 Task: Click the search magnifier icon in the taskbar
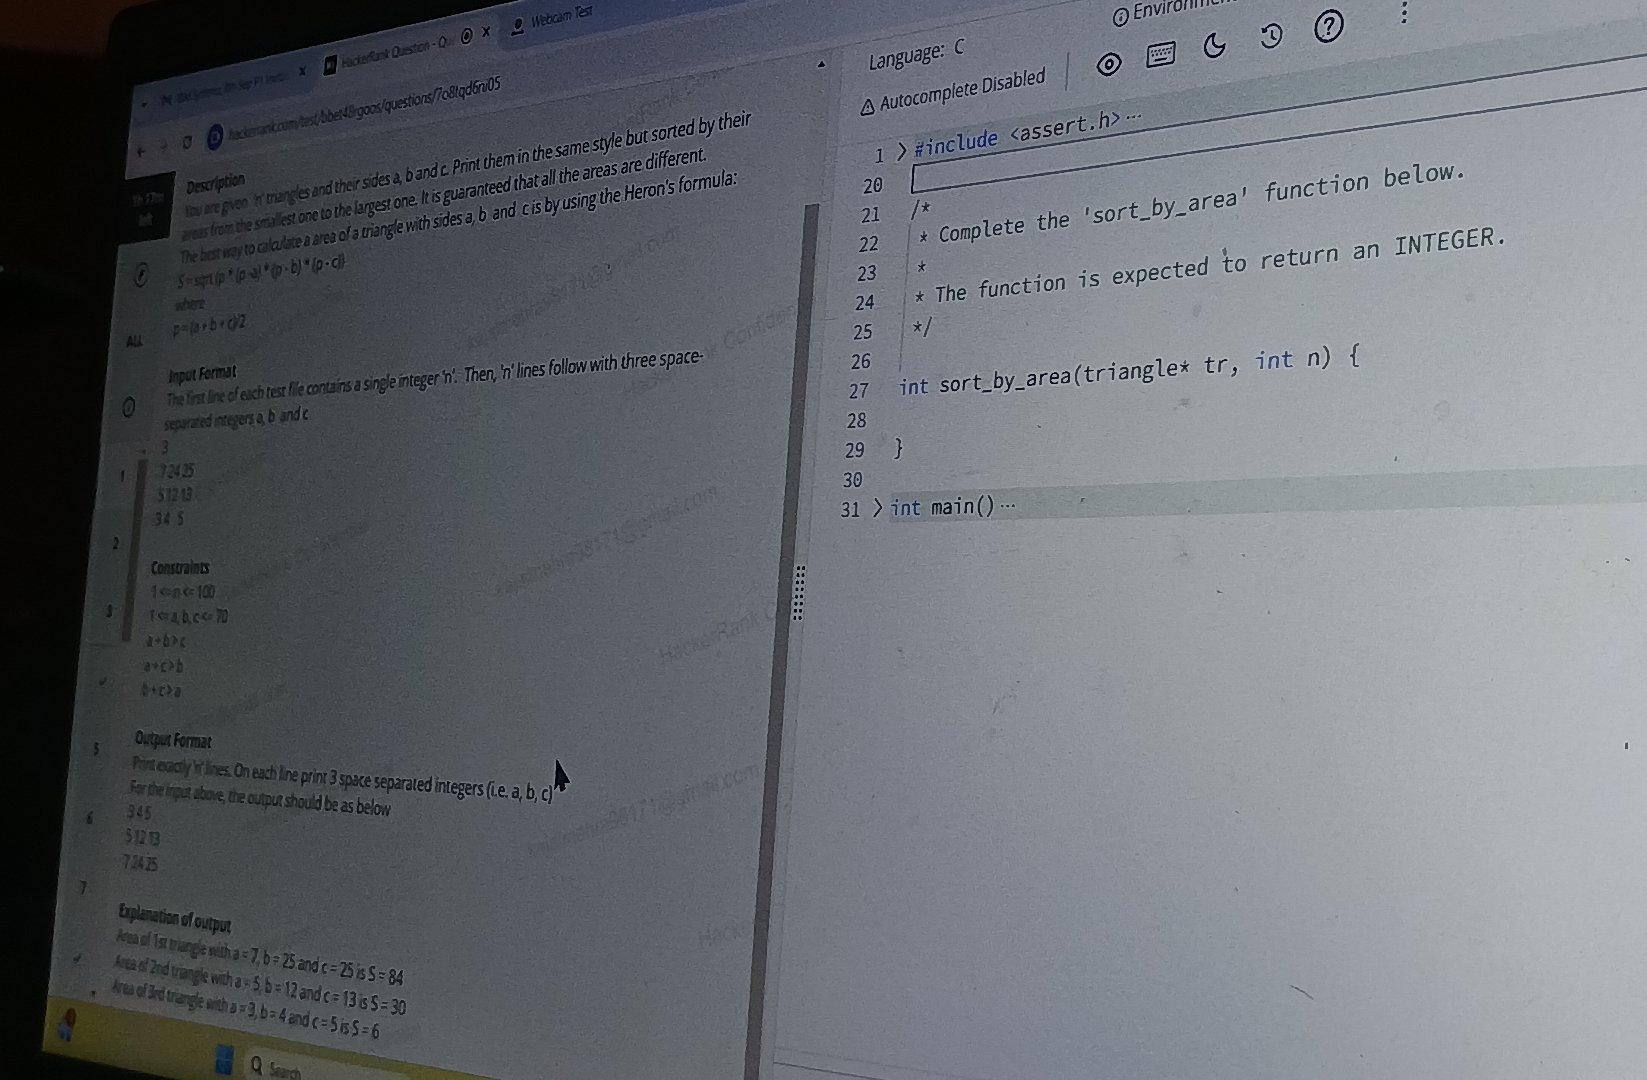click(257, 1066)
